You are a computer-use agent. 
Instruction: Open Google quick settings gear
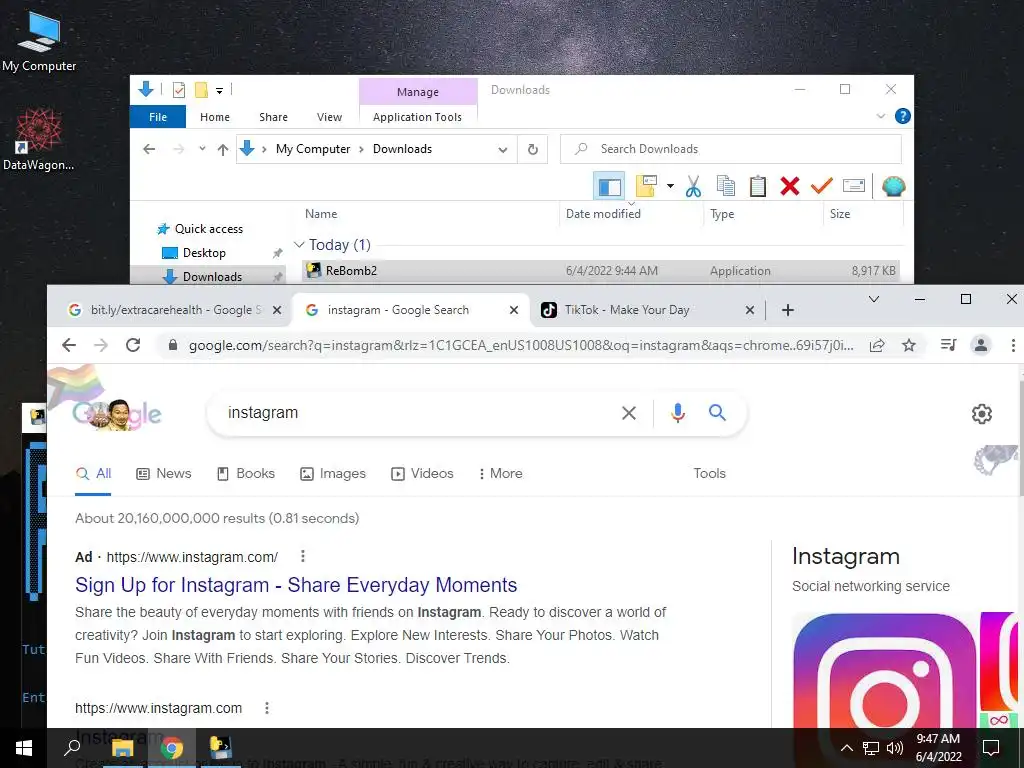(x=982, y=414)
